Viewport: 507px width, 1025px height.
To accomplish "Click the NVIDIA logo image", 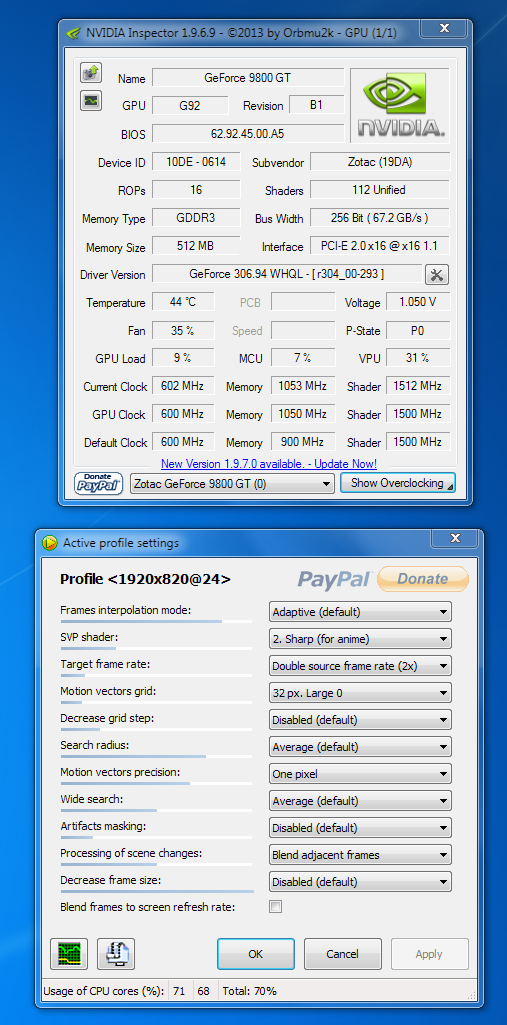I will [x=401, y=105].
